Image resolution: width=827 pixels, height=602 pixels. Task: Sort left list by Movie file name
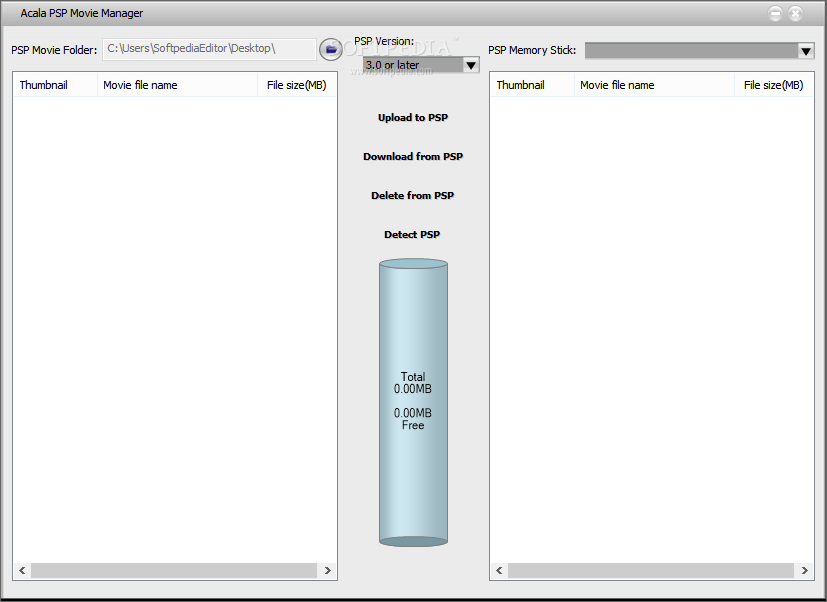pos(178,85)
